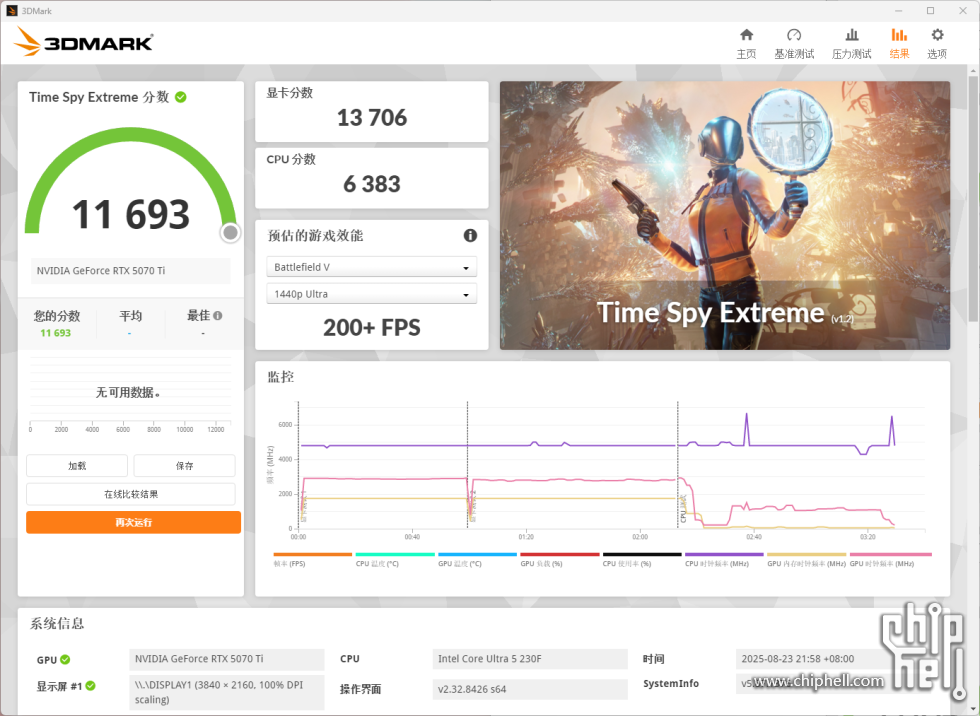Click the 监控 section heading
This screenshot has height=716, width=980.
click(281, 377)
